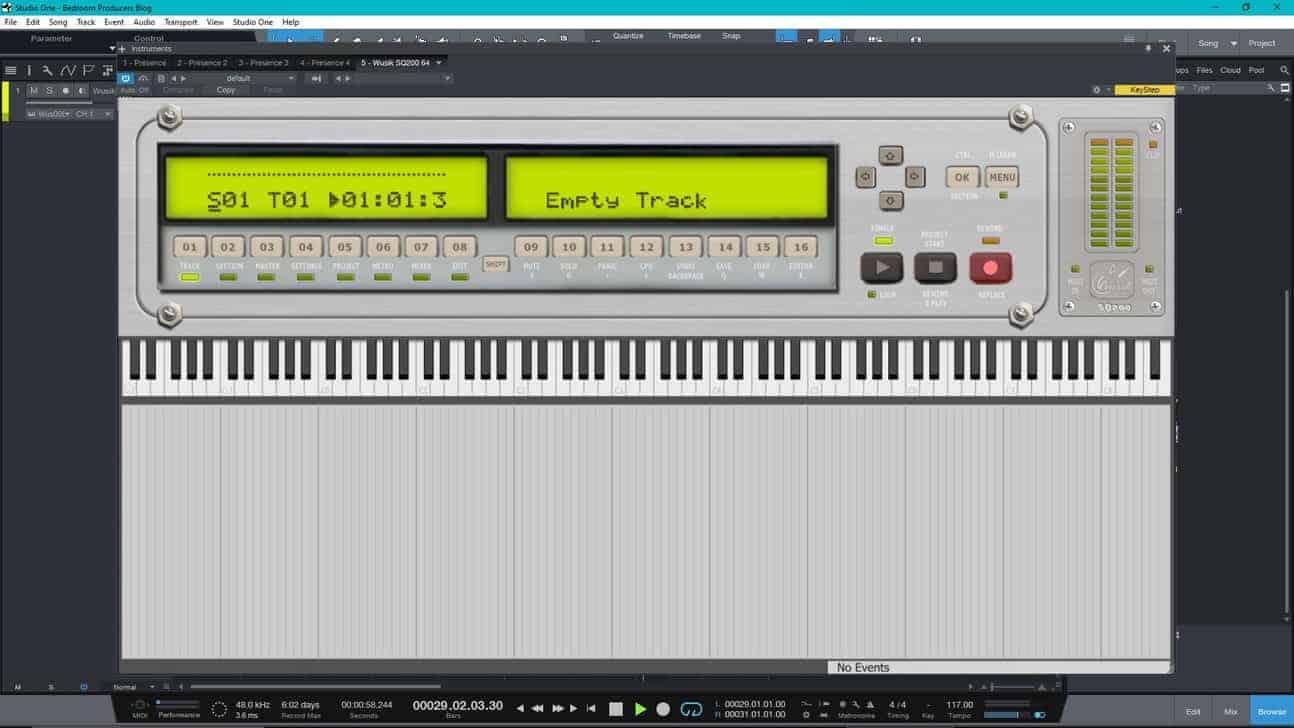The image size is (1294, 728).
Task: Open the default preset dropdown
Action: click(x=258, y=78)
